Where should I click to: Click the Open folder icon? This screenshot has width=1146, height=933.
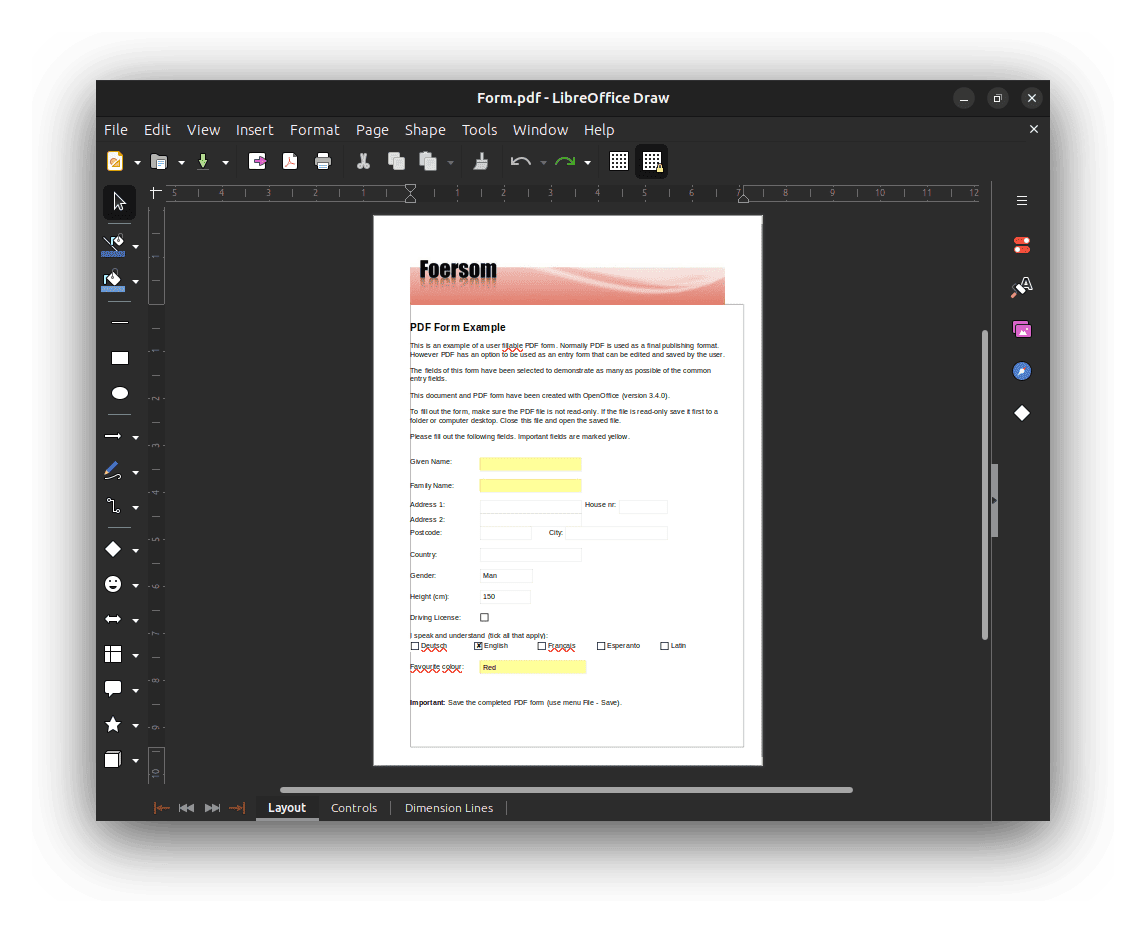coord(159,161)
